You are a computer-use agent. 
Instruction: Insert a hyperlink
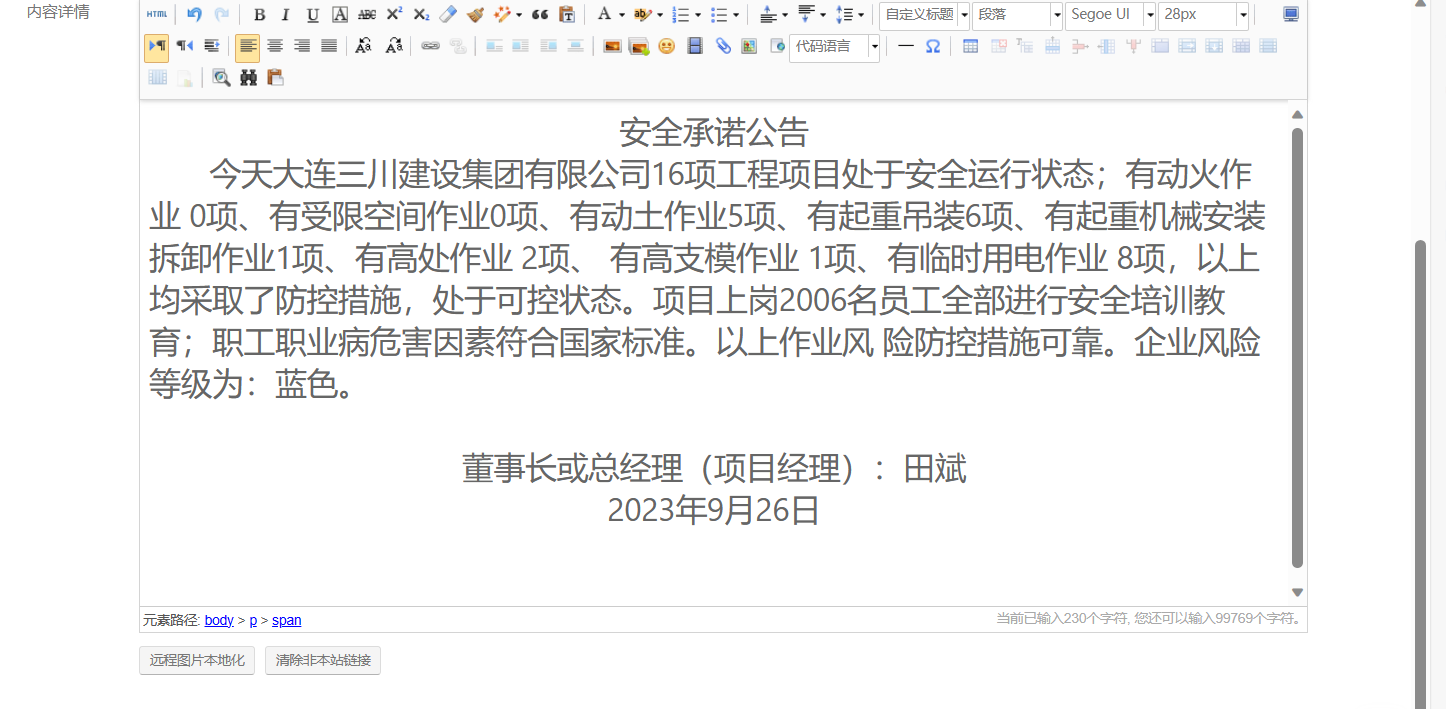pyautogui.click(x=430, y=46)
